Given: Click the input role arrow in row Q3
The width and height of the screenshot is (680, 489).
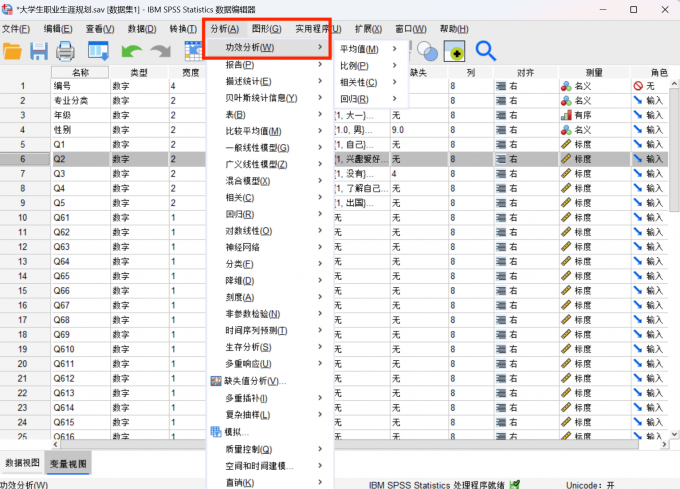Looking at the screenshot, I should (x=638, y=174).
